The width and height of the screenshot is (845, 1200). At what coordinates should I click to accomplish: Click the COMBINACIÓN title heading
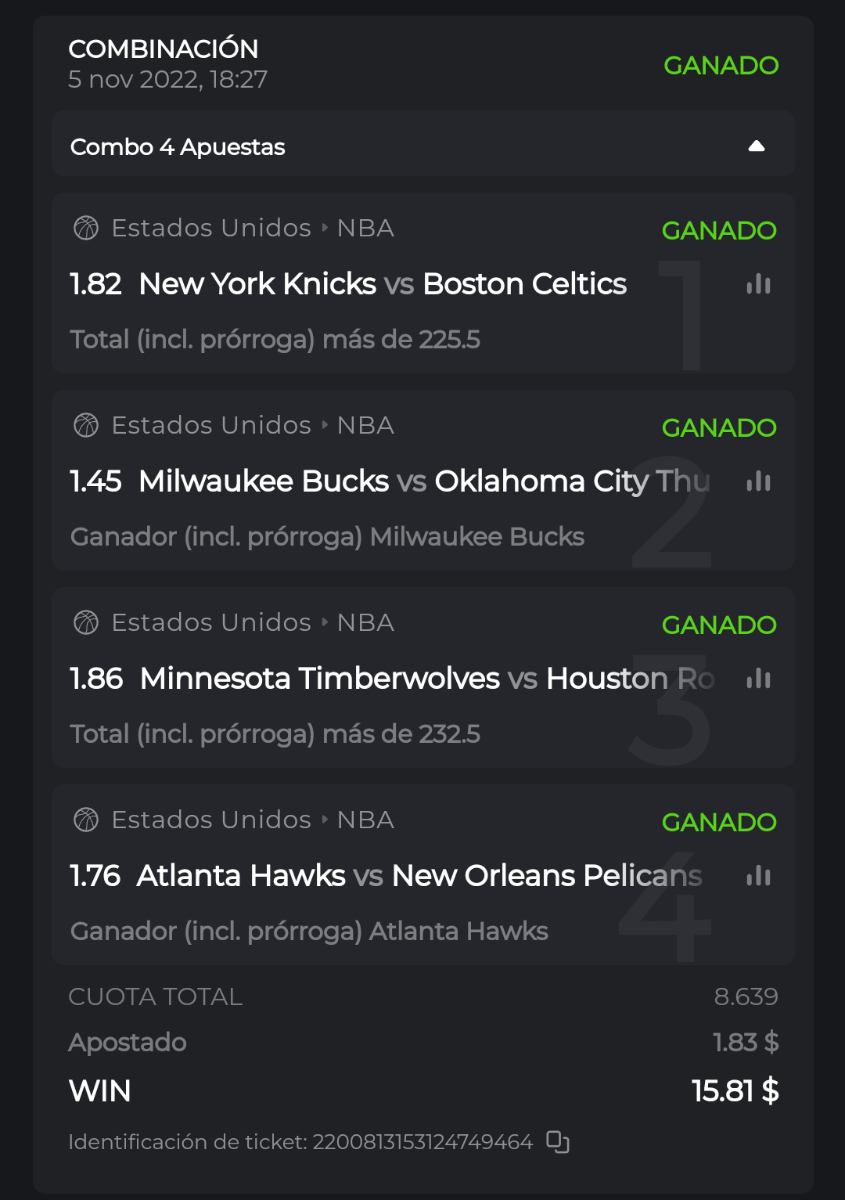[x=163, y=48]
